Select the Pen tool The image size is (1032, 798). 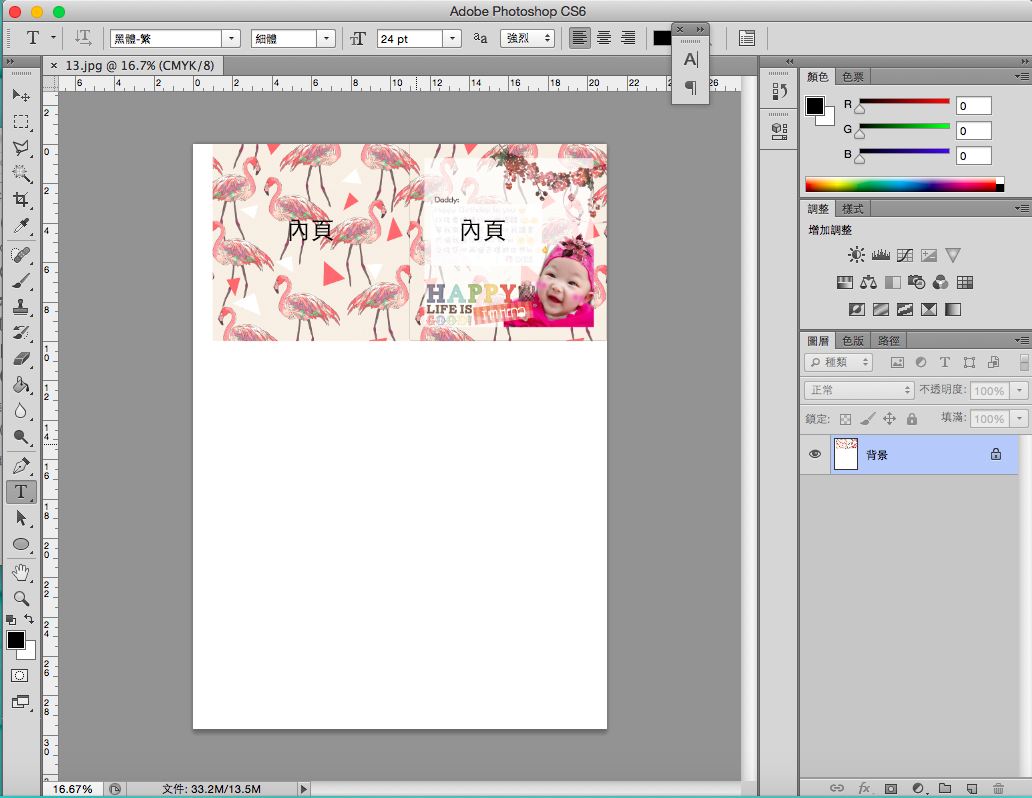pos(20,466)
